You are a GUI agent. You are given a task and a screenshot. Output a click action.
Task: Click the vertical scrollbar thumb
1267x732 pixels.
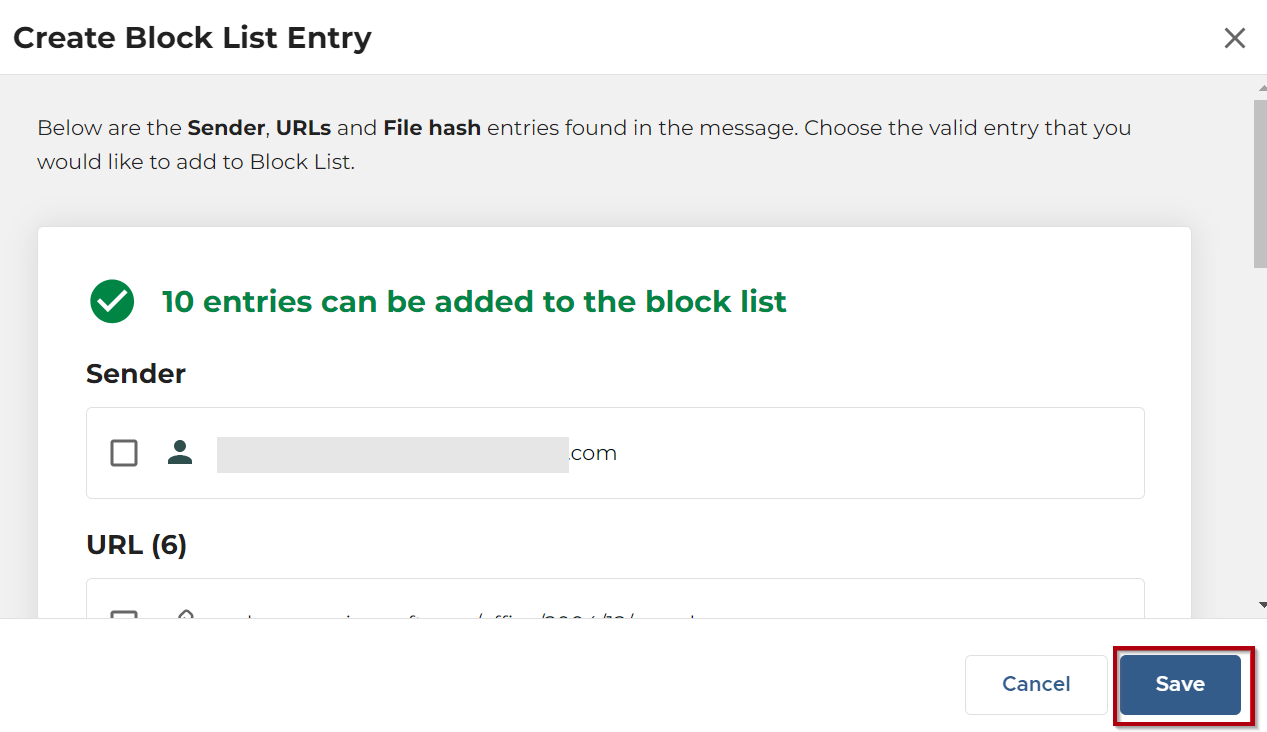point(1260,180)
